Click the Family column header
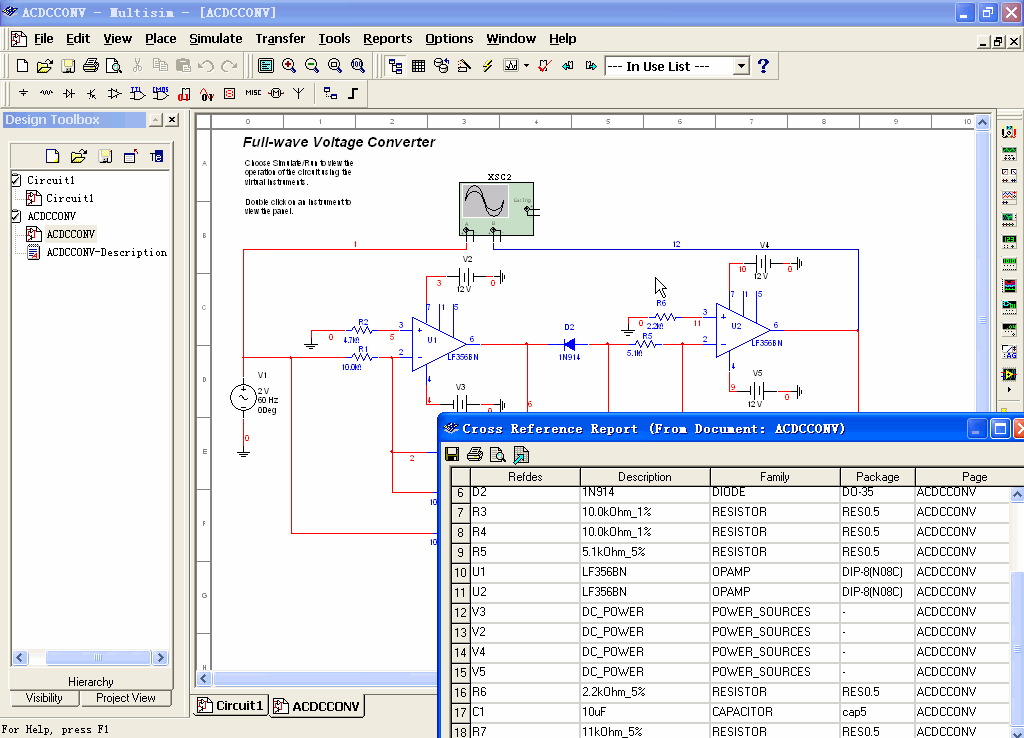1024x738 pixels. (x=775, y=477)
